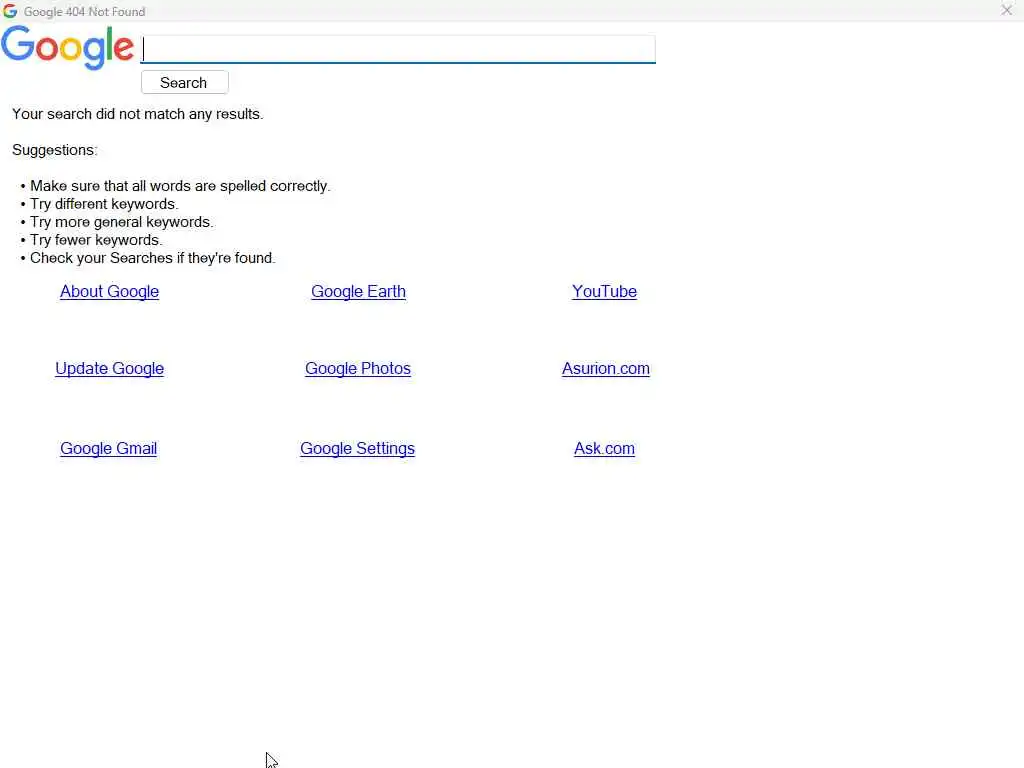This screenshot has height=768, width=1024.
Task: Open the Update Google link
Action: click(110, 368)
